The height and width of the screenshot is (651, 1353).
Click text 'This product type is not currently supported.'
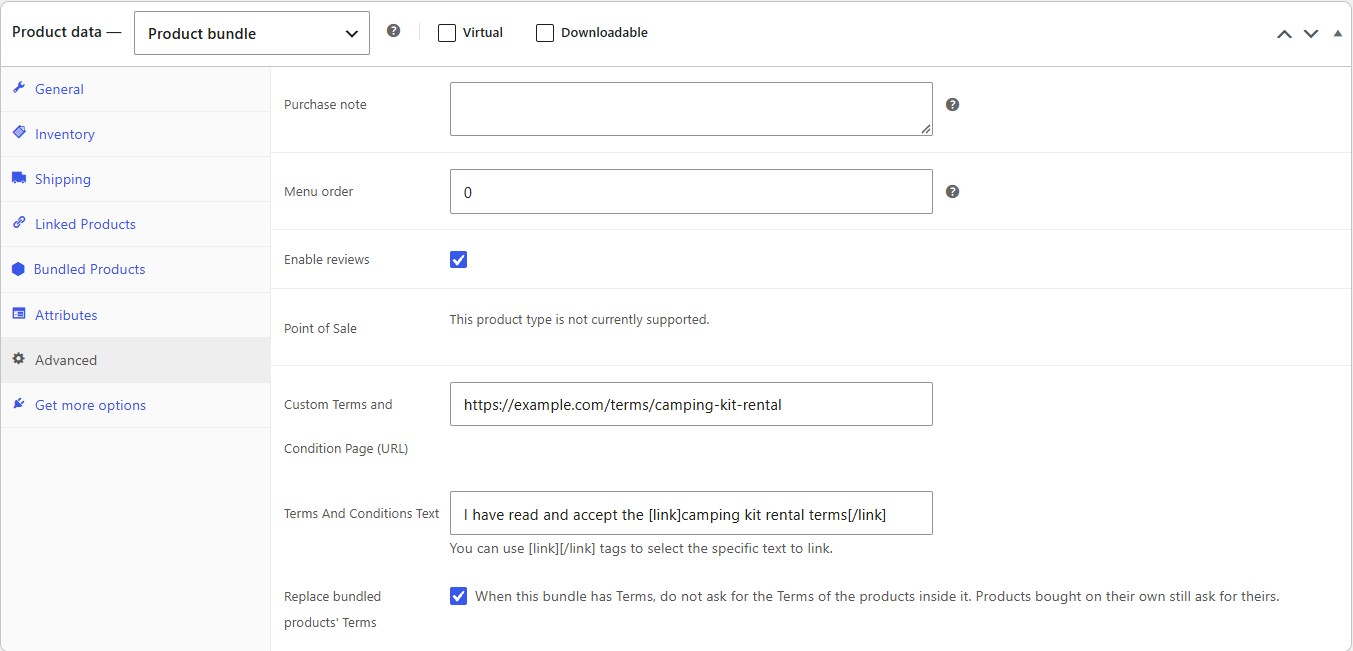click(x=579, y=320)
